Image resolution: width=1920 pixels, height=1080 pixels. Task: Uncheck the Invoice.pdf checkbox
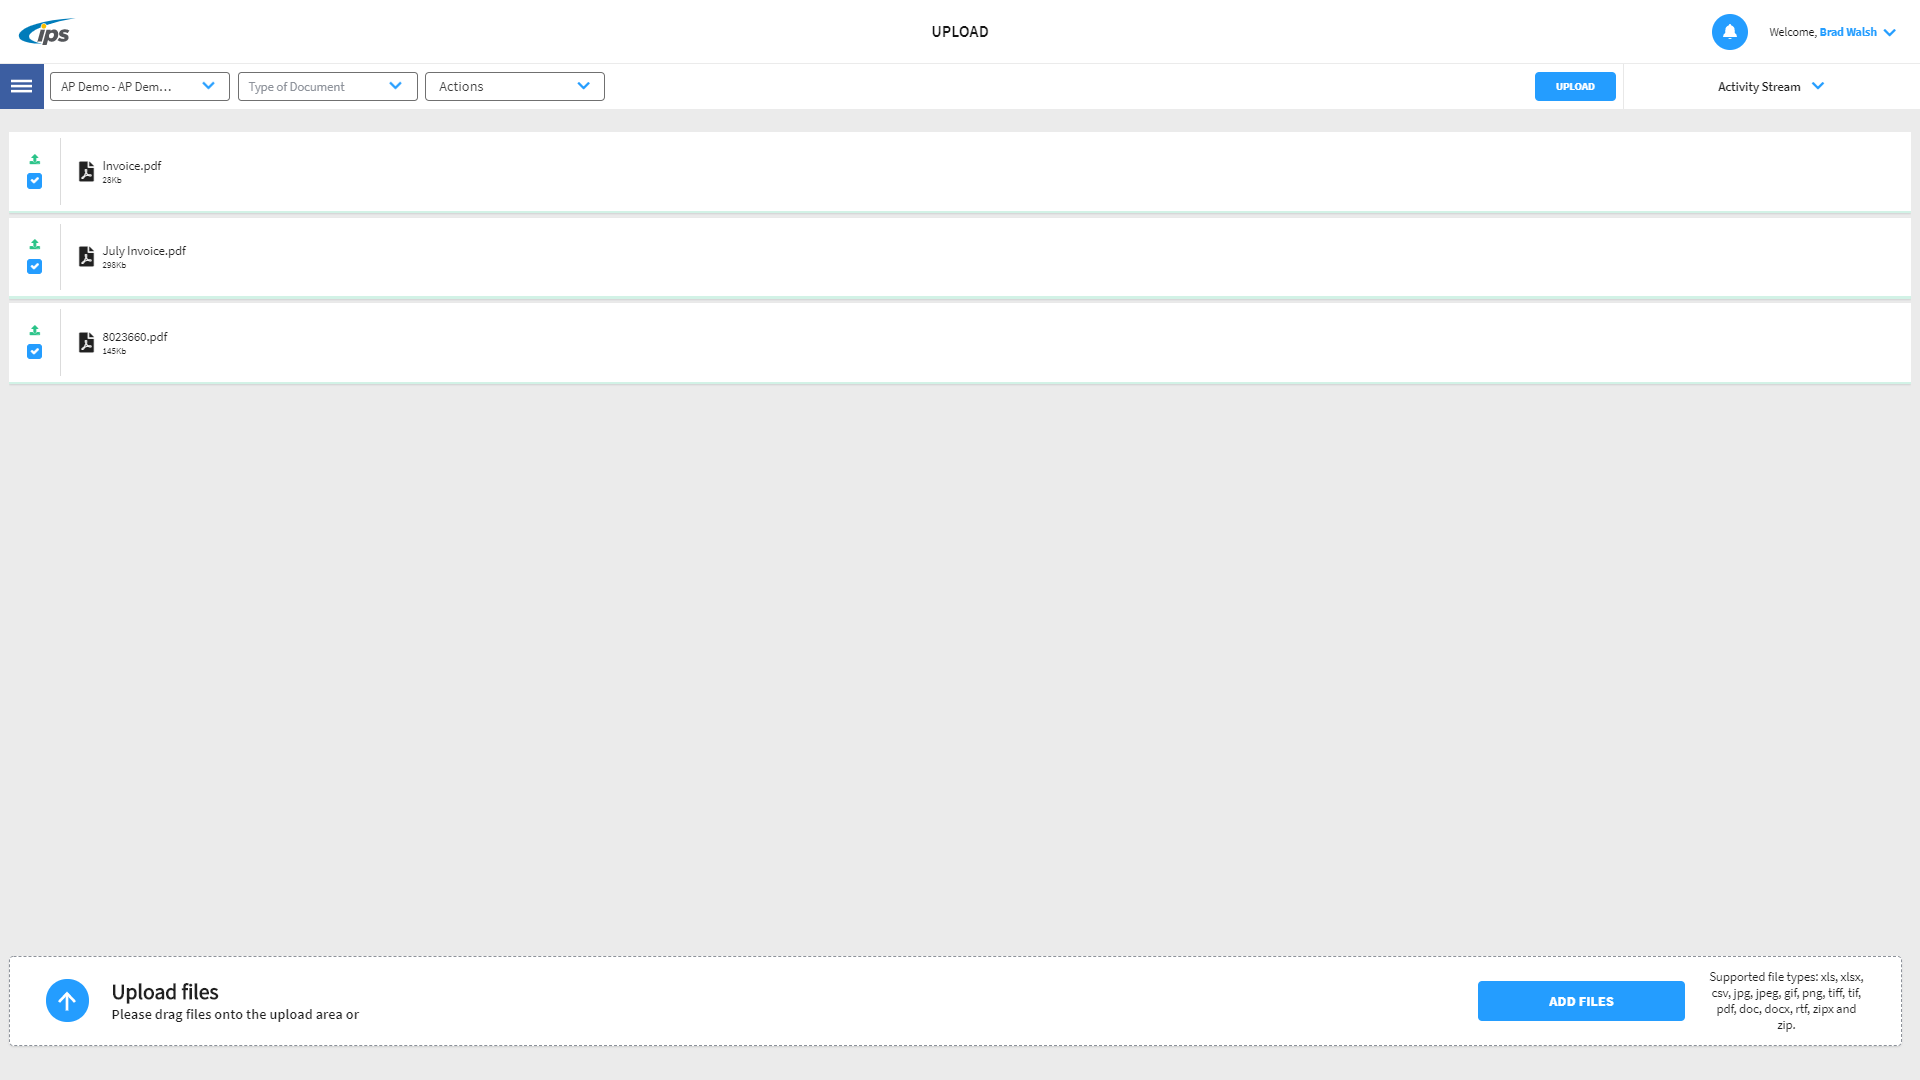(x=35, y=181)
